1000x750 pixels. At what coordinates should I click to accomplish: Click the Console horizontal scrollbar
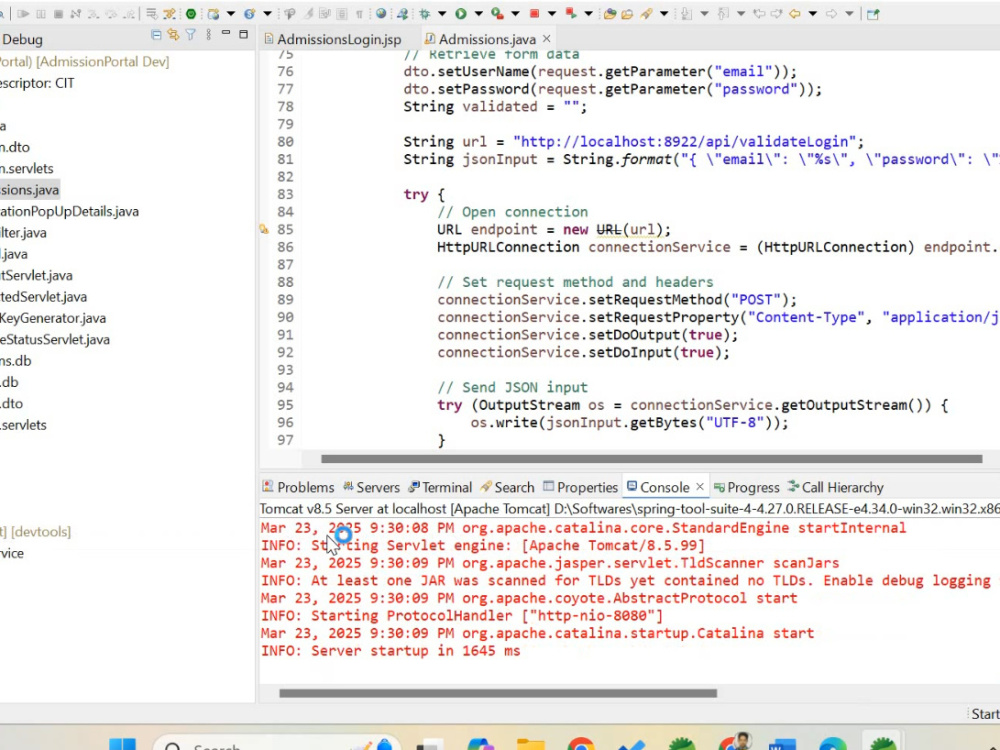pos(498,693)
